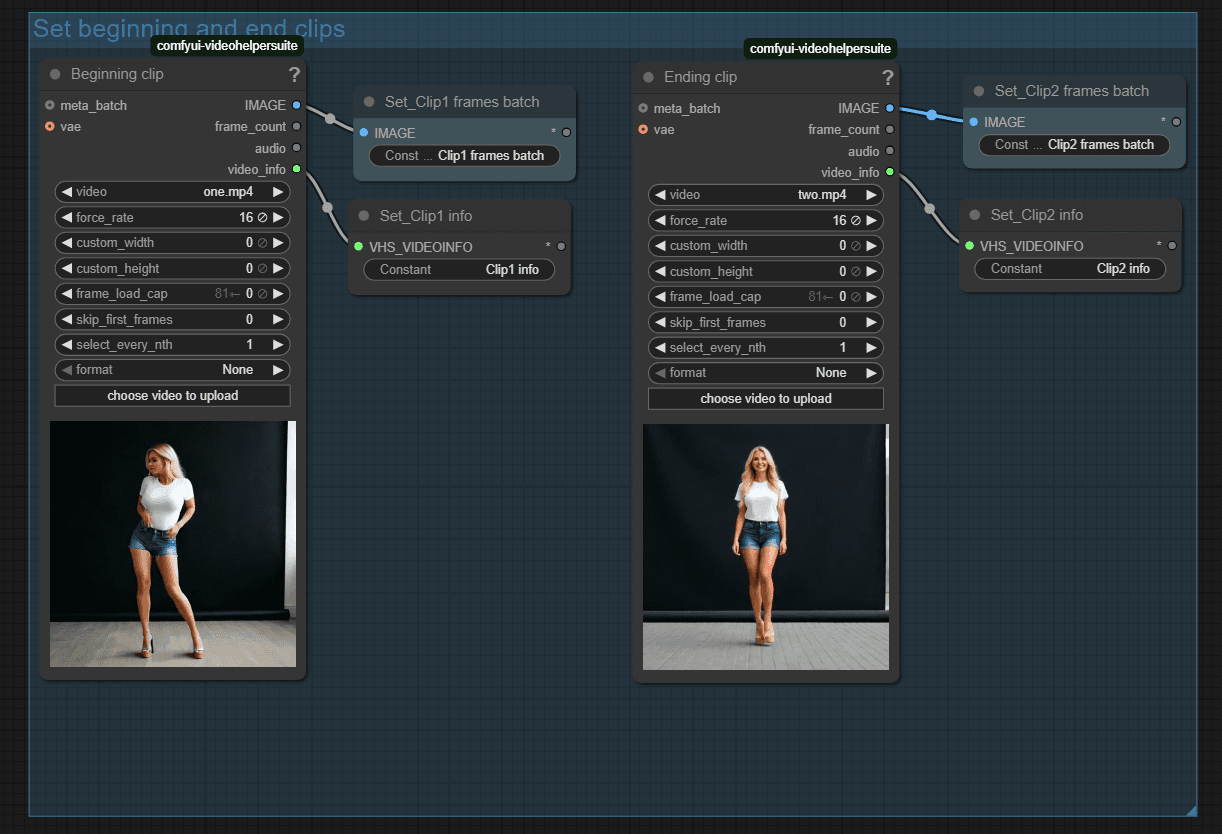Edit the Clip2 frames batch constant field
1222x834 pixels.
coord(1074,145)
